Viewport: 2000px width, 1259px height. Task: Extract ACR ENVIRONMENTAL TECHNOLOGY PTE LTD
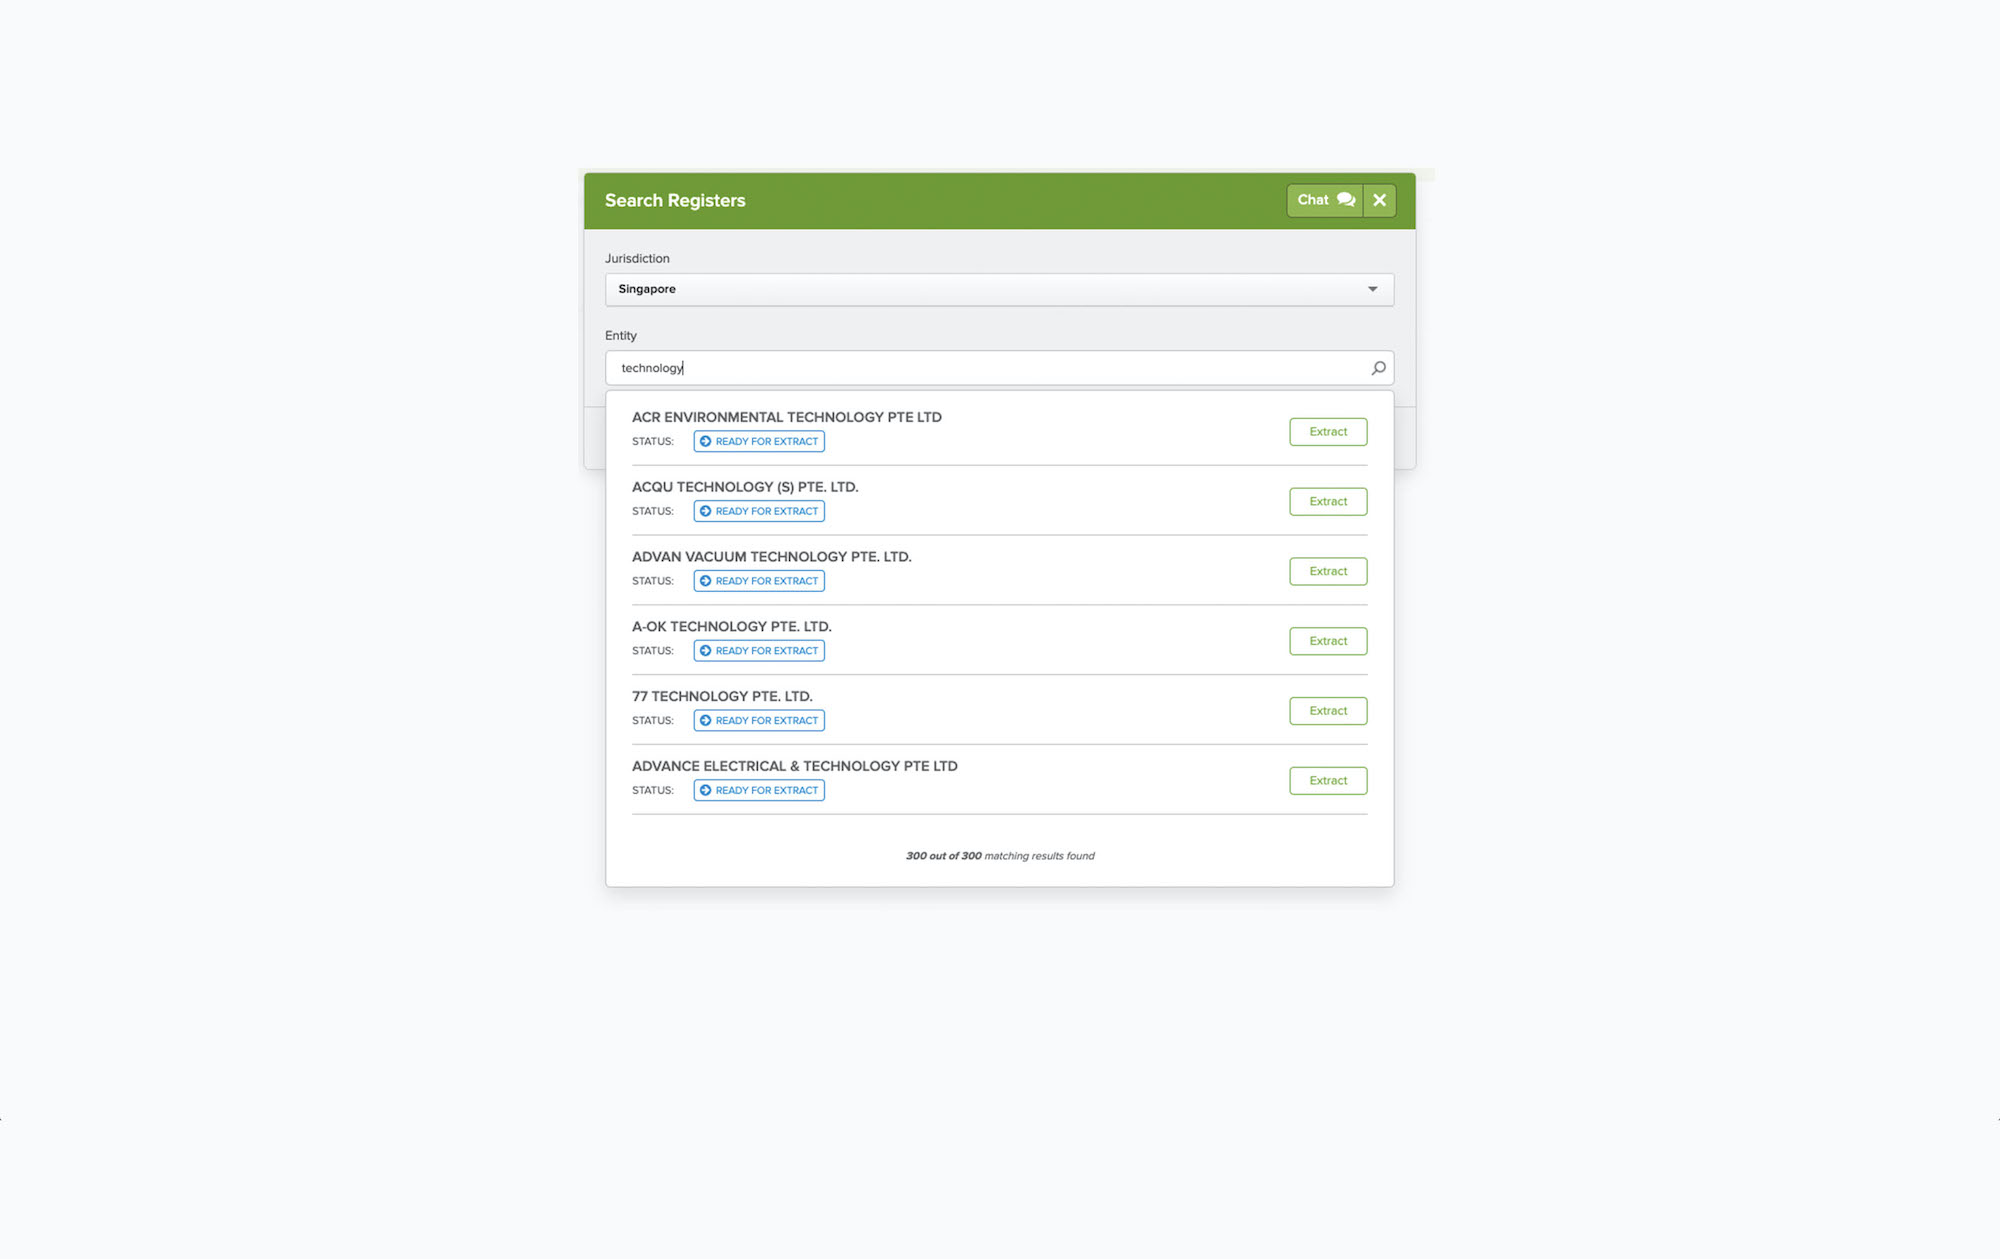point(1328,432)
